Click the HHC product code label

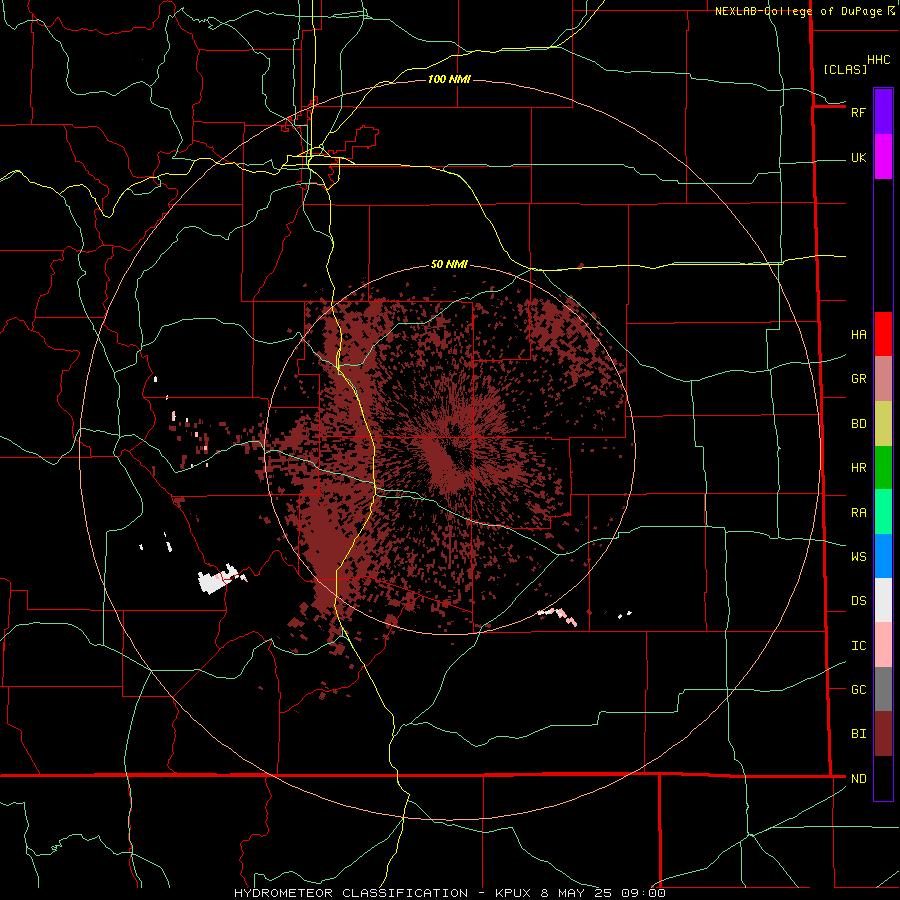pyautogui.click(x=878, y=60)
